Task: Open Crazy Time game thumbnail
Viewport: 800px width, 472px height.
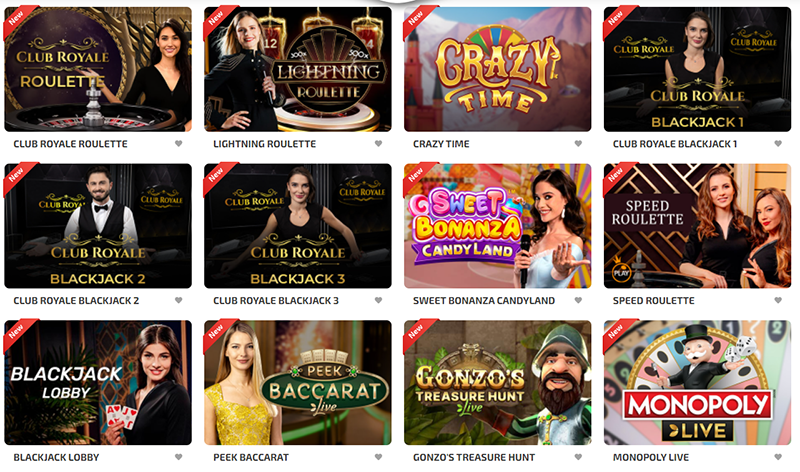Action: pyautogui.click(x=497, y=69)
